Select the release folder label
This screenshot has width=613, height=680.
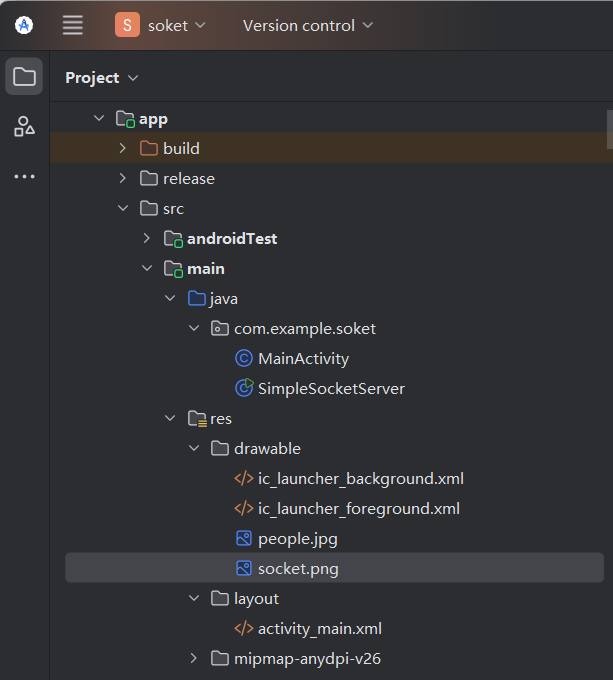(x=189, y=179)
